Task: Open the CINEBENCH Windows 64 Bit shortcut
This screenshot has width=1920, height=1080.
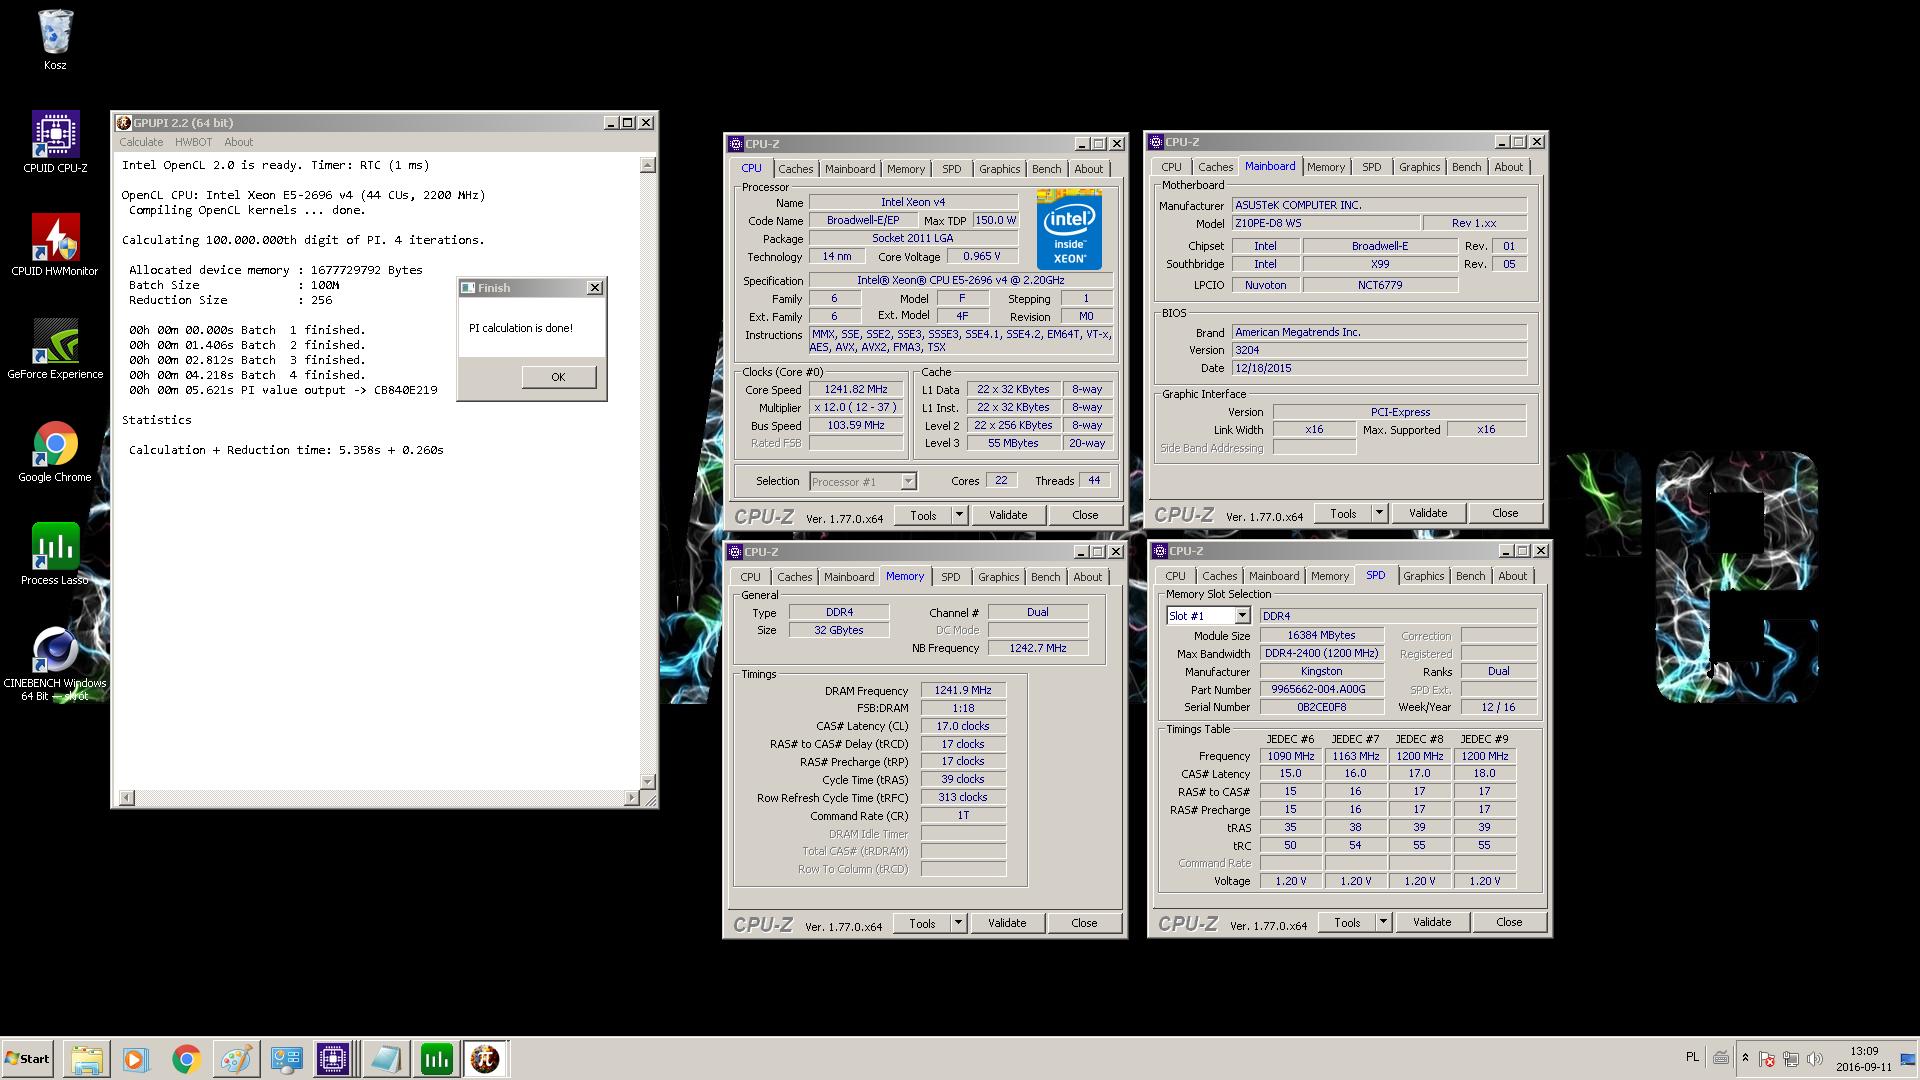Action: [x=55, y=663]
